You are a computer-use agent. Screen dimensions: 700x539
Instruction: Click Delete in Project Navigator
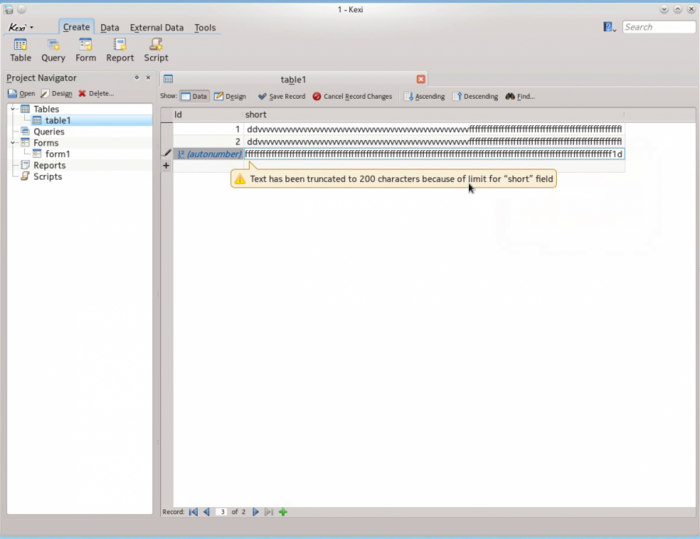[96, 93]
